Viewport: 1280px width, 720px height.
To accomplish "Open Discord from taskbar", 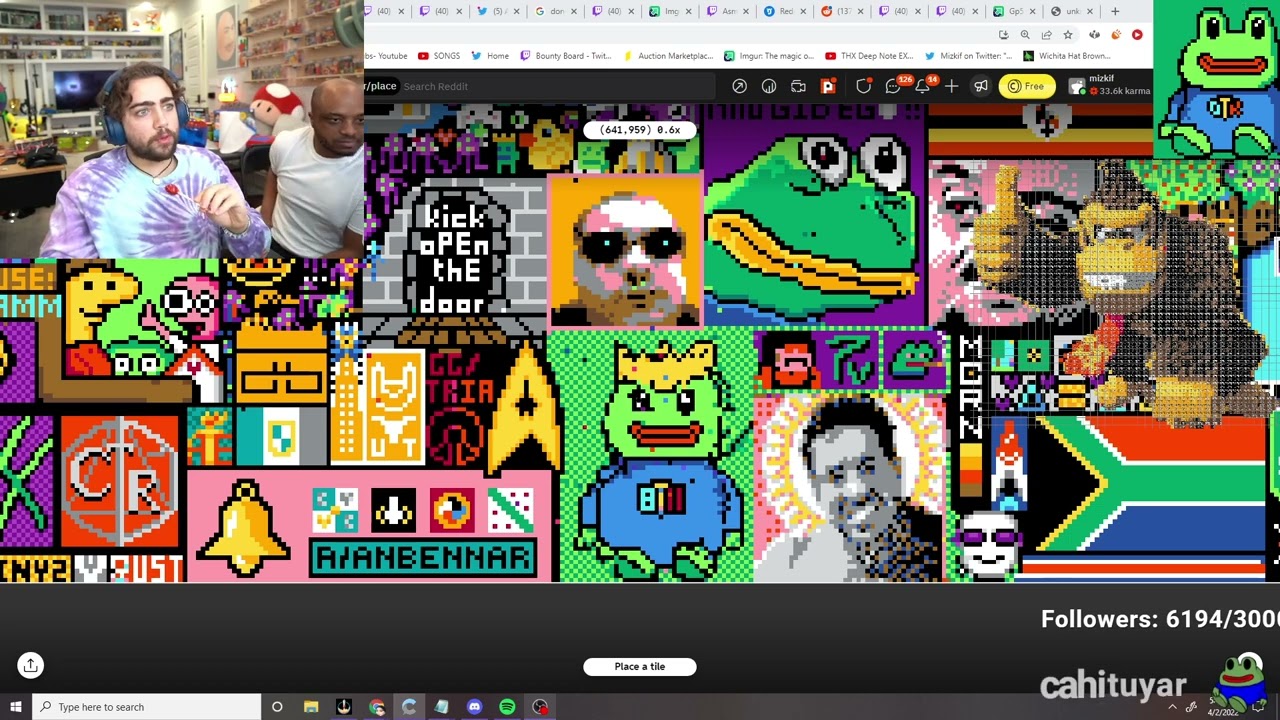I will pos(474,707).
